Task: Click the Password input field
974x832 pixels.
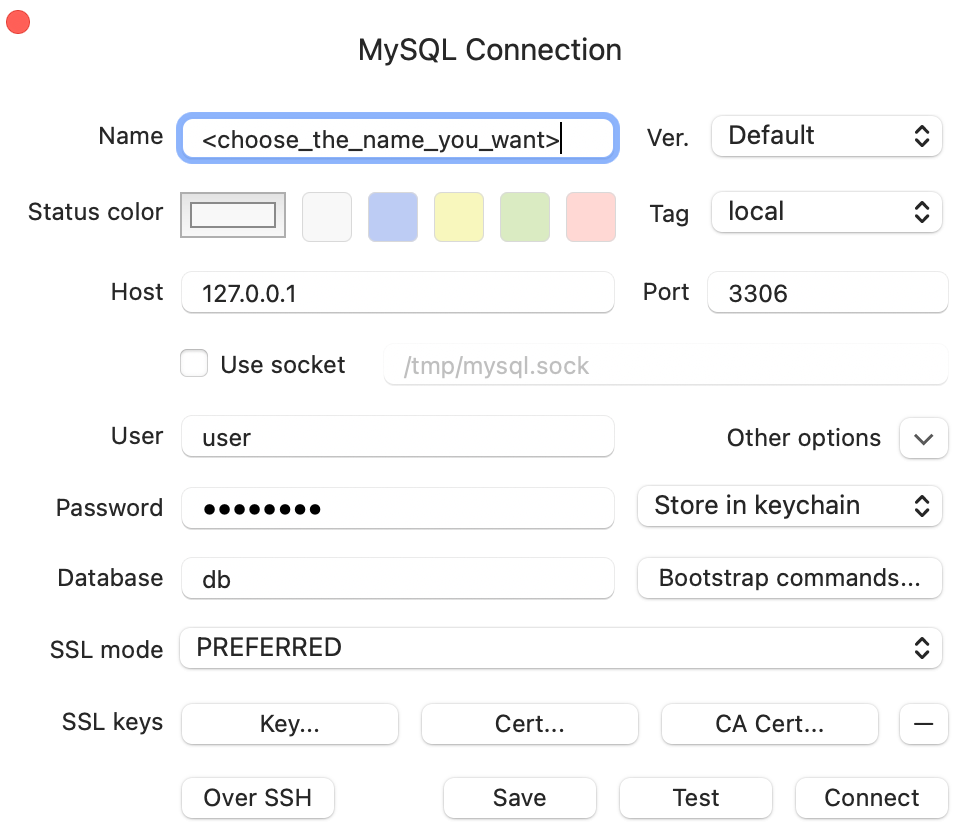Action: [x=398, y=508]
